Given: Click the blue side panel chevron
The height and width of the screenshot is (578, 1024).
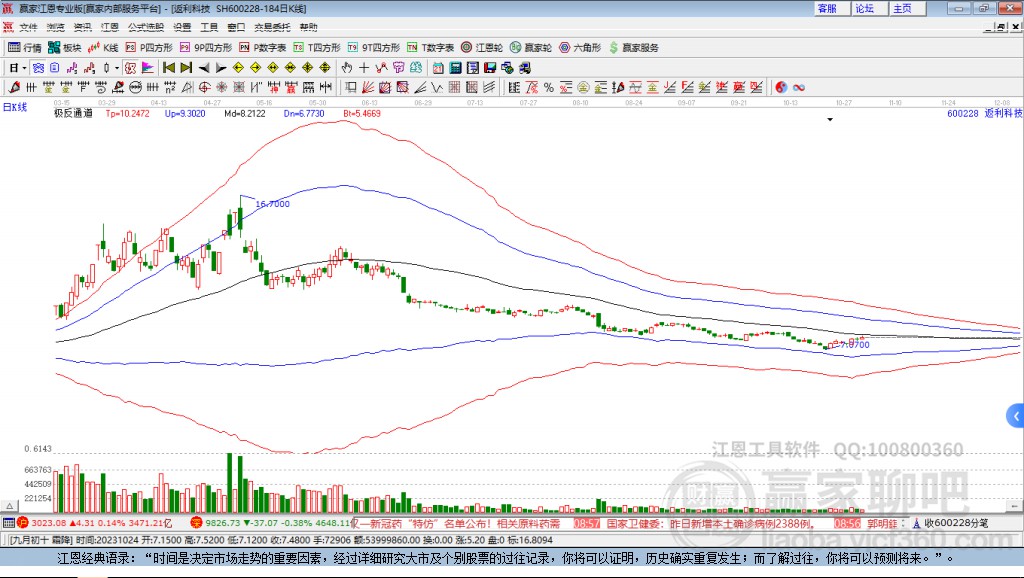Looking at the screenshot, I should (1016, 415).
